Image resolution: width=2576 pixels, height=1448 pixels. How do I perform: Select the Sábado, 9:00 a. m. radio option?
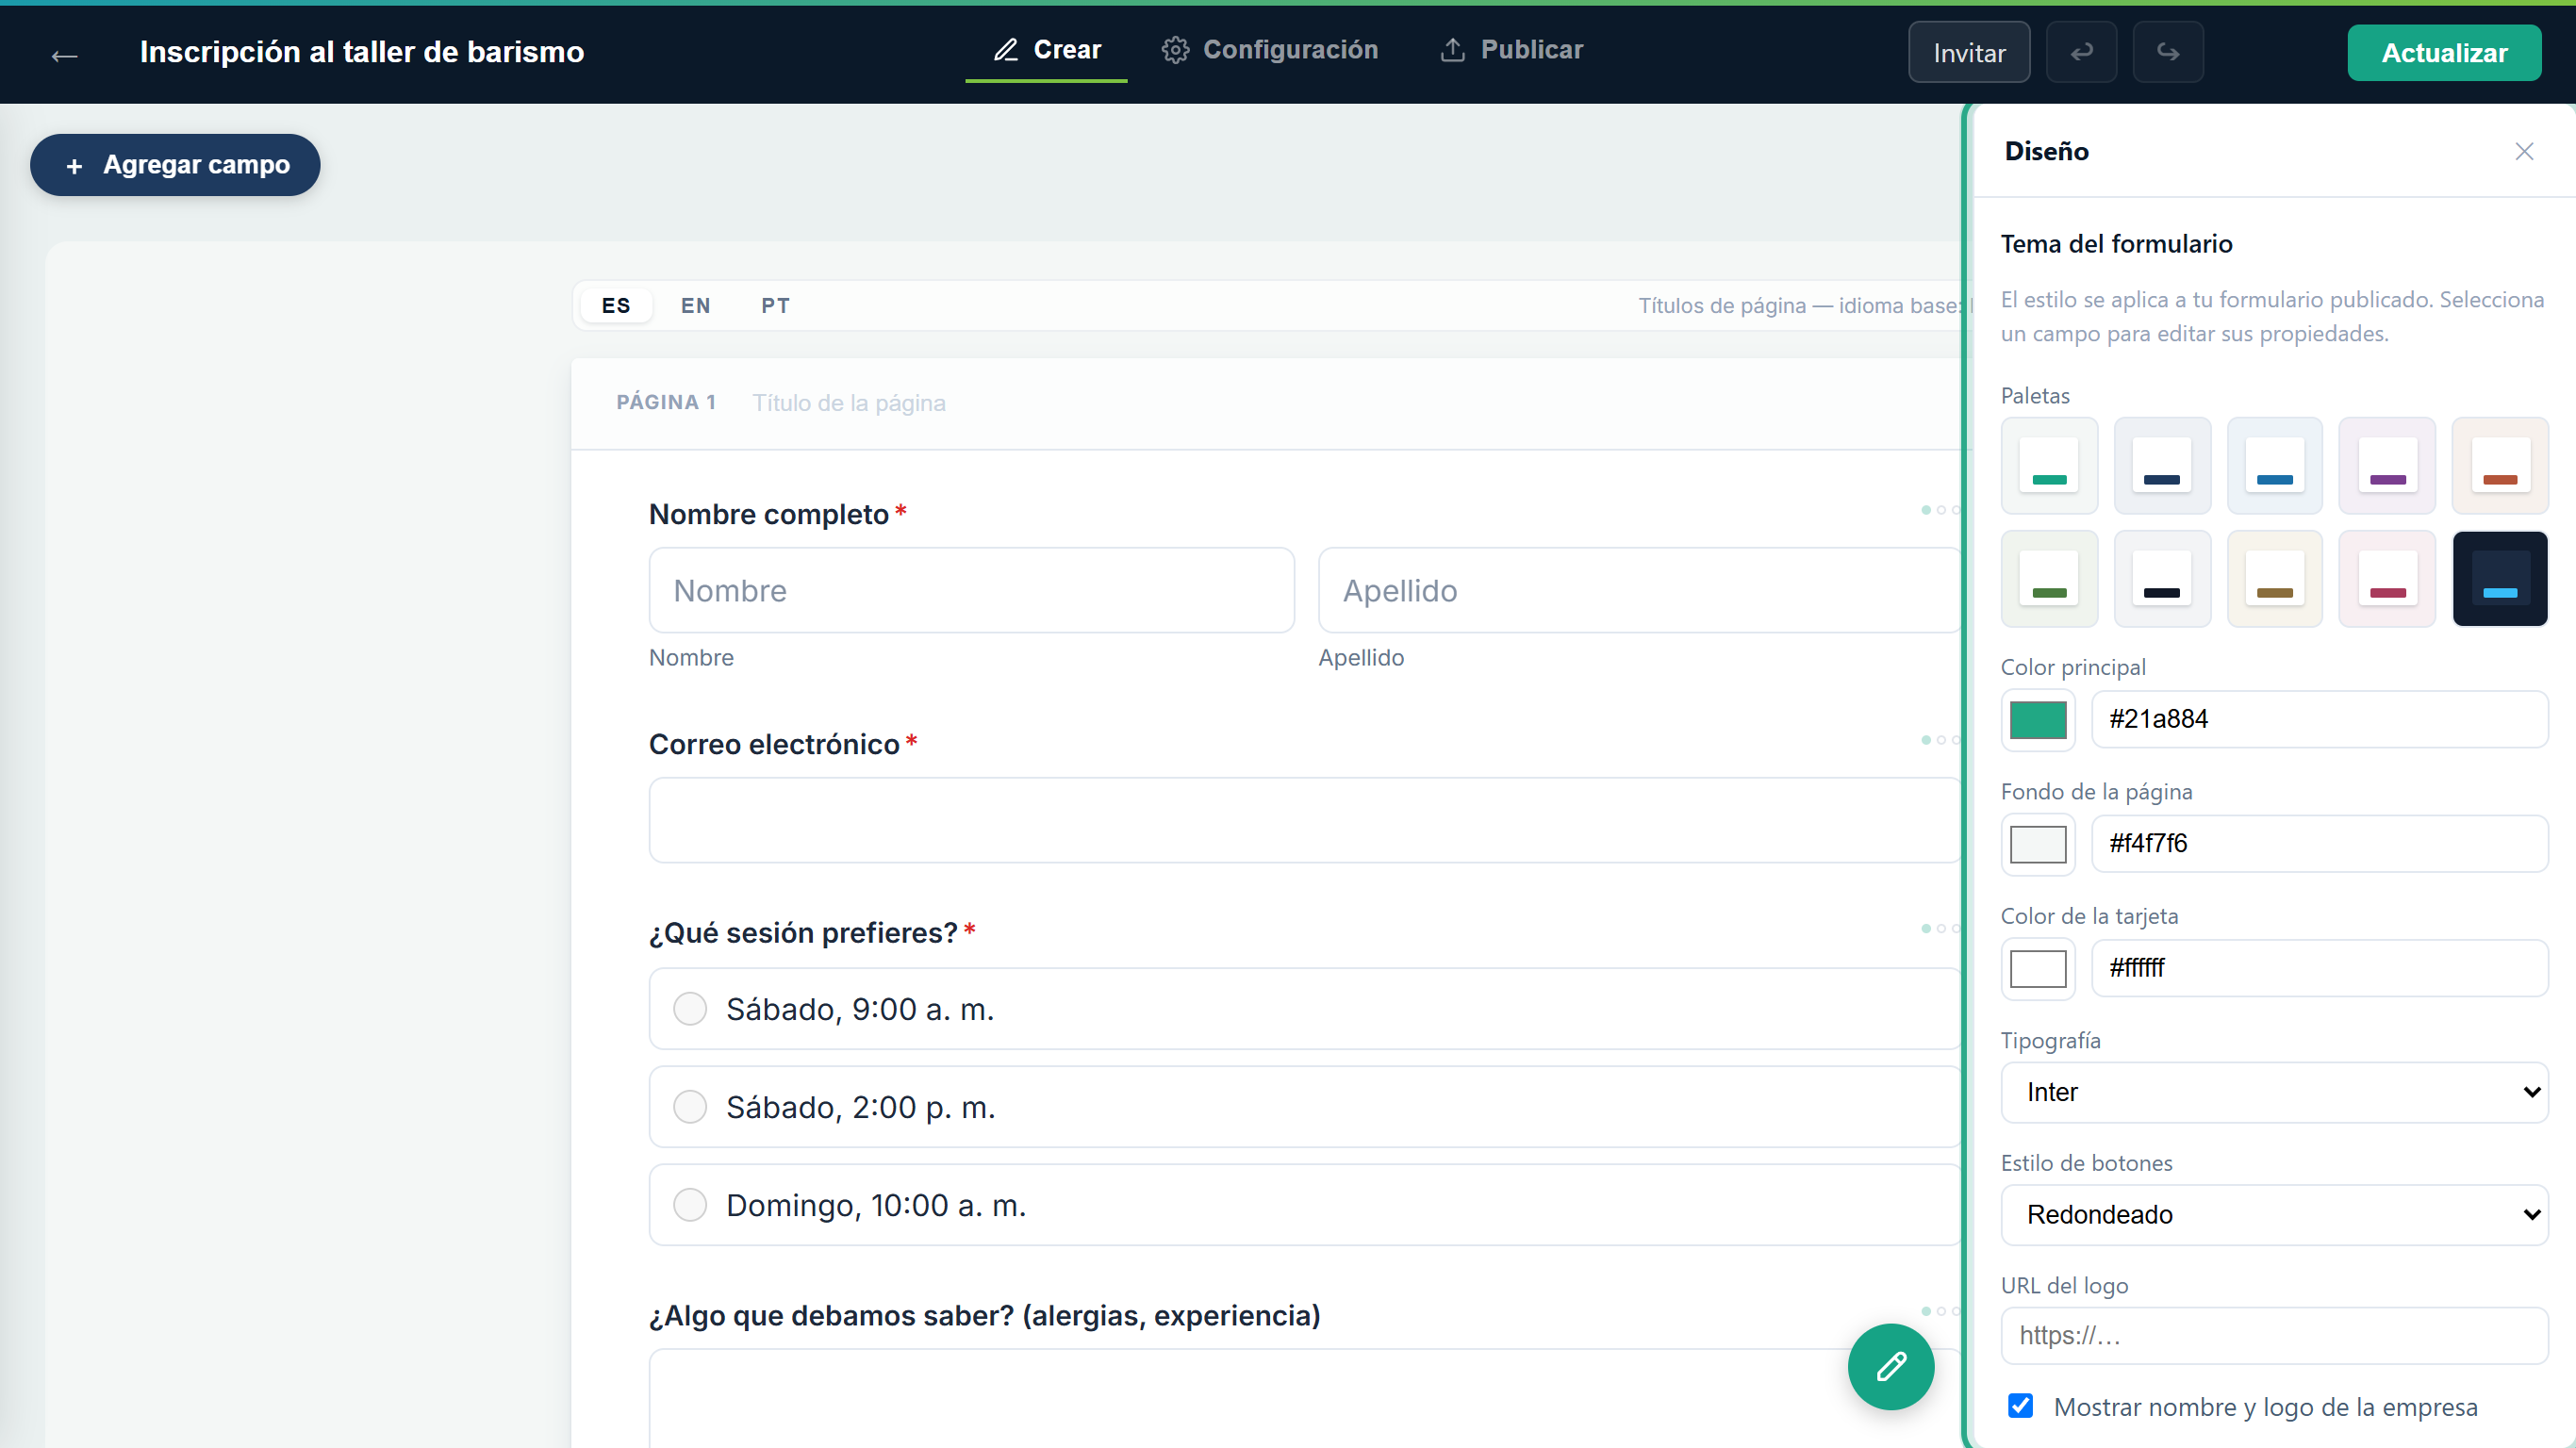tap(1304, 1009)
